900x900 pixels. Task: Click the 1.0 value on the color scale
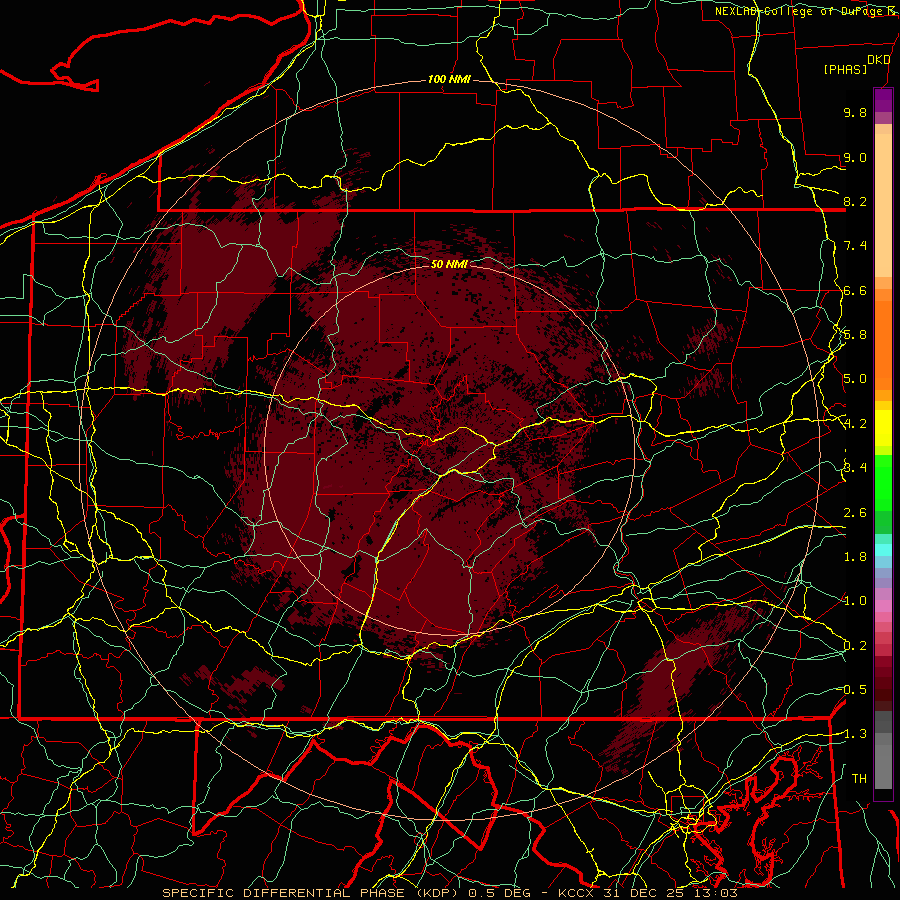click(855, 601)
